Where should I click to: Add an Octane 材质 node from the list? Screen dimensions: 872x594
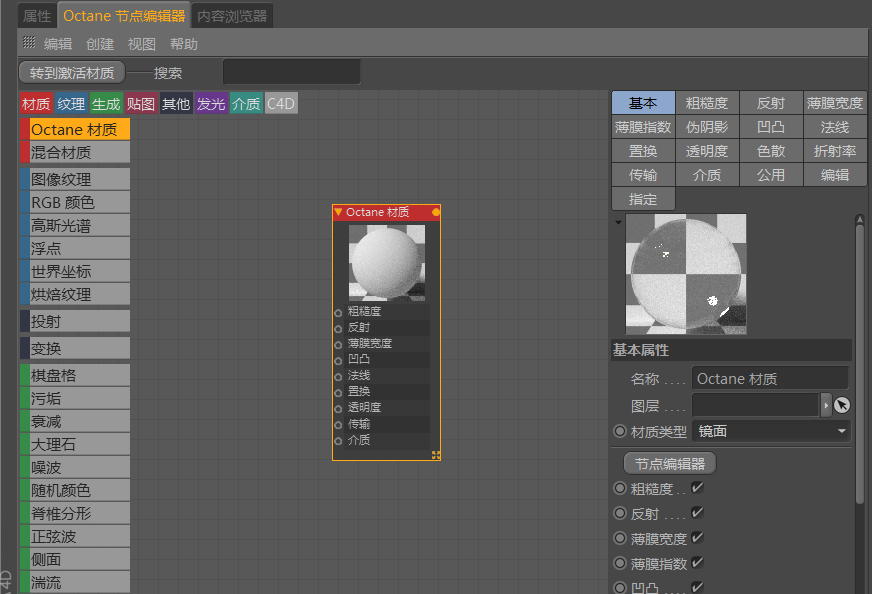(75, 129)
